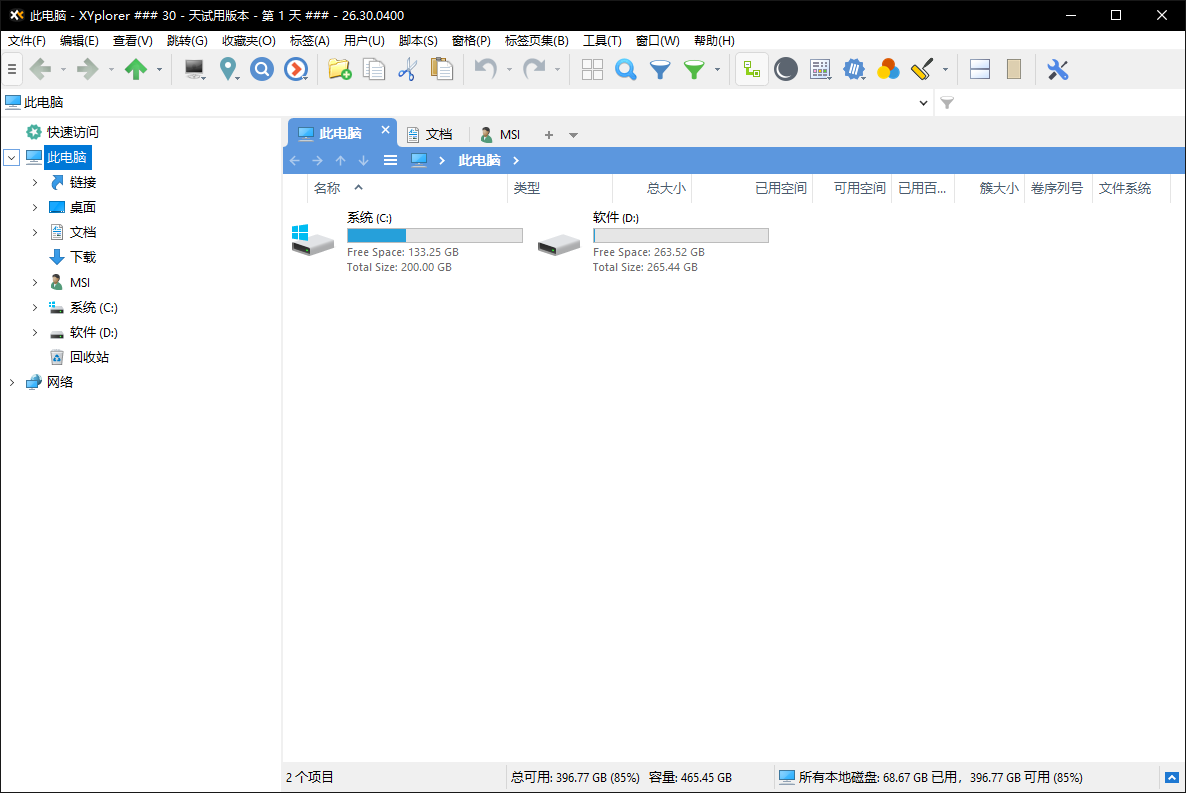This screenshot has width=1186, height=793.
Task: Toggle the beige preview pane icon
Action: [x=1014, y=70]
